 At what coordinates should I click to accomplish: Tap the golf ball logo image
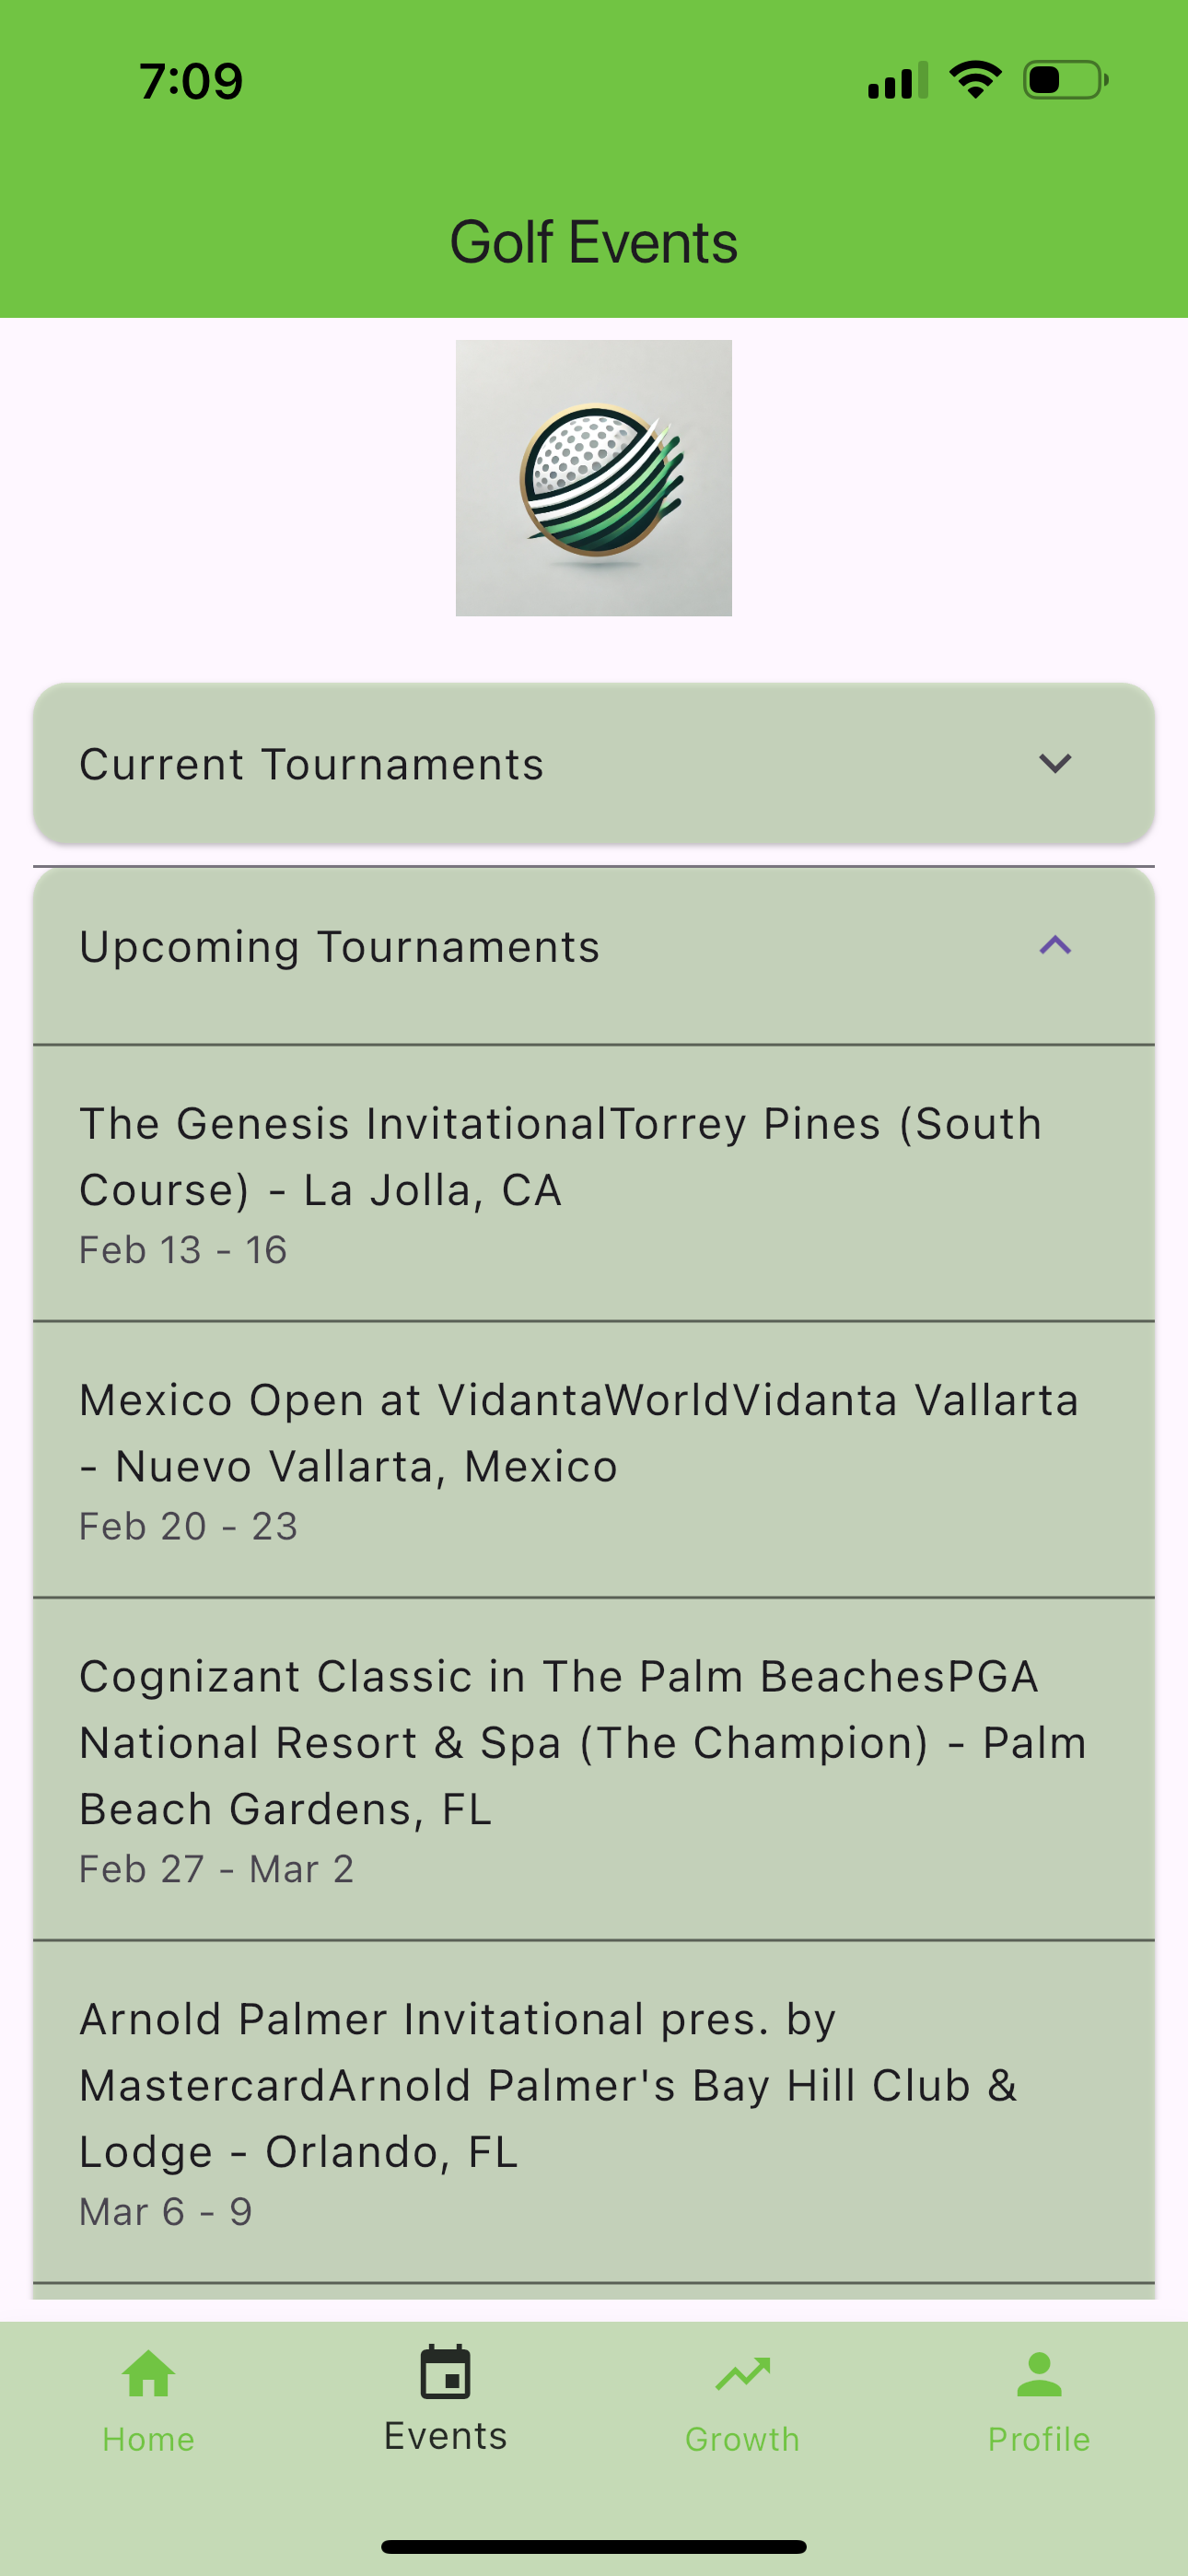click(x=594, y=478)
